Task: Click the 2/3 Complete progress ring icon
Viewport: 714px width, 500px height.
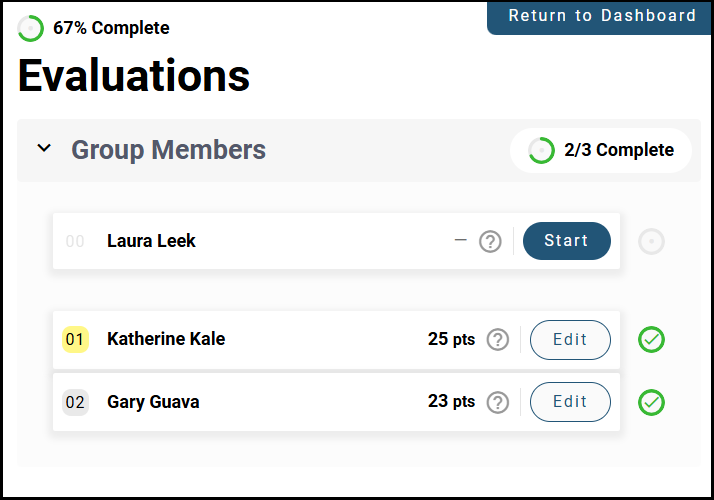Action: point(541,151)
